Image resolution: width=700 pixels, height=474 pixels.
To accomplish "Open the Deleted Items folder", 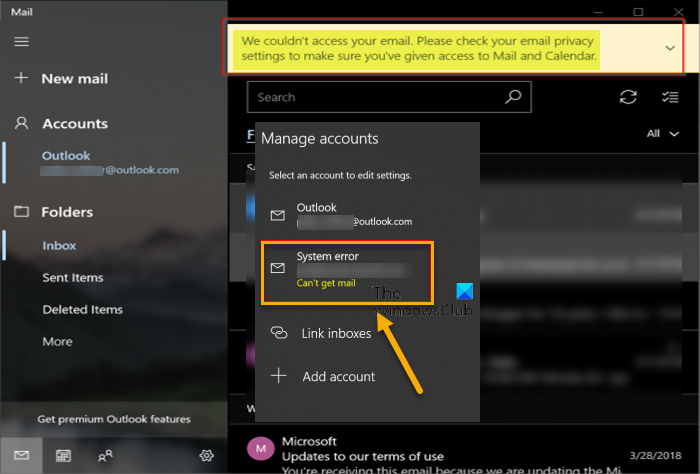I will (x=83, y=309).
